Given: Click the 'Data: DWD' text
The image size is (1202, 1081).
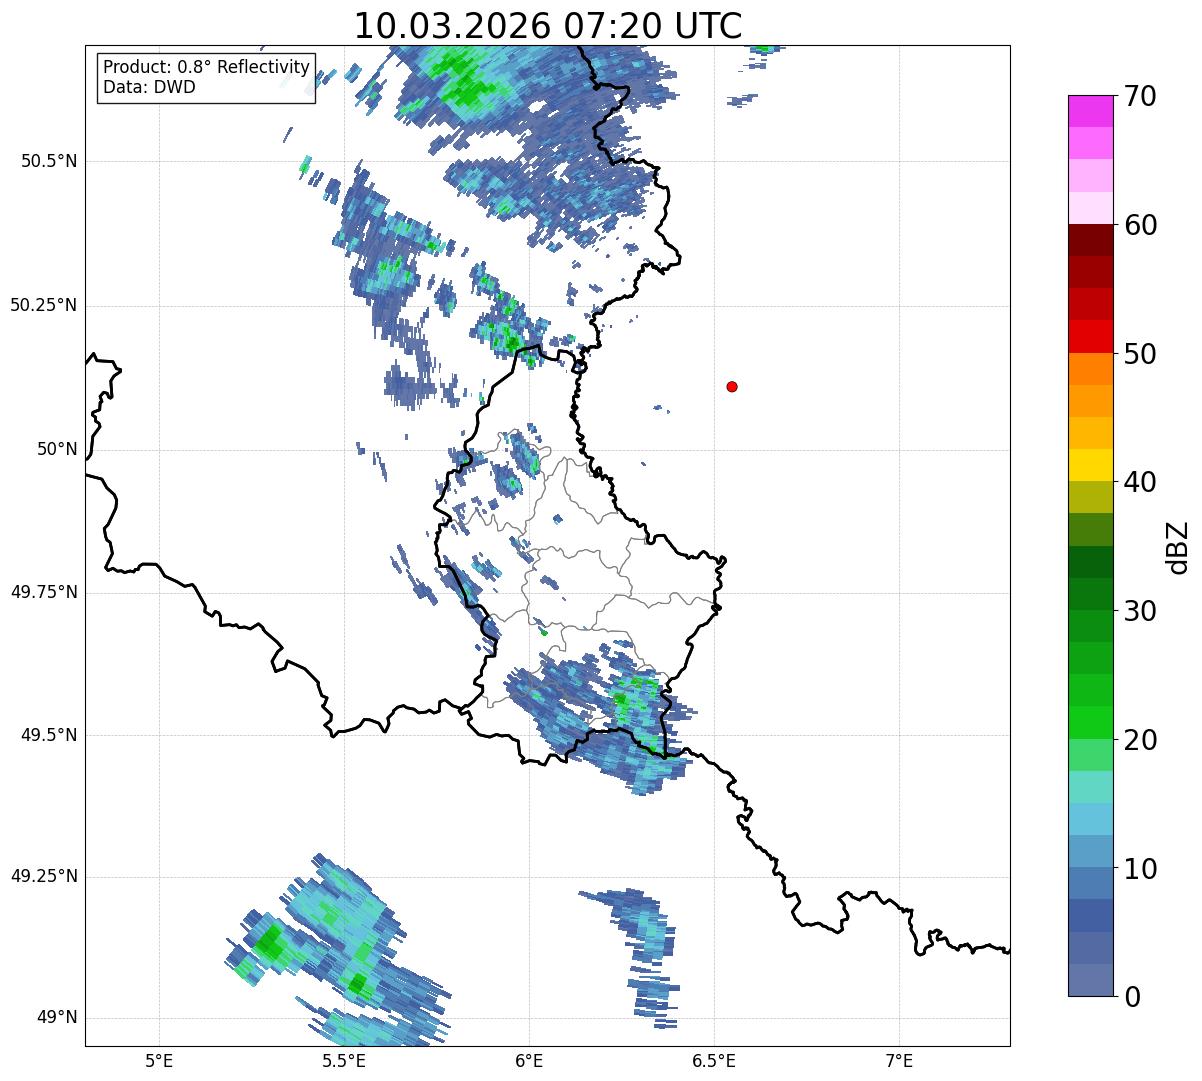Looking at the screenshot, I should coord(149,87).
